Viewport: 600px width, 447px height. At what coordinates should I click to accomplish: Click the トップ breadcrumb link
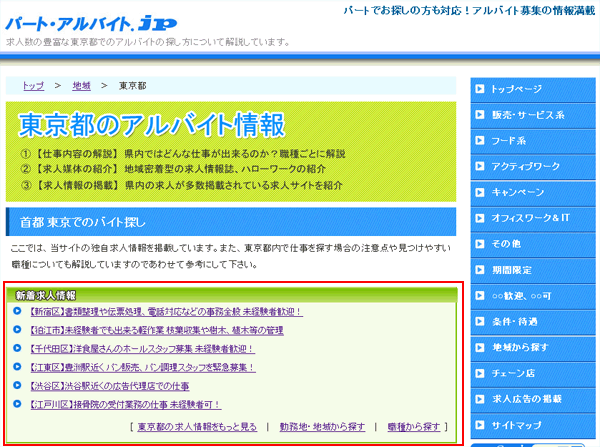pos(33,86)
